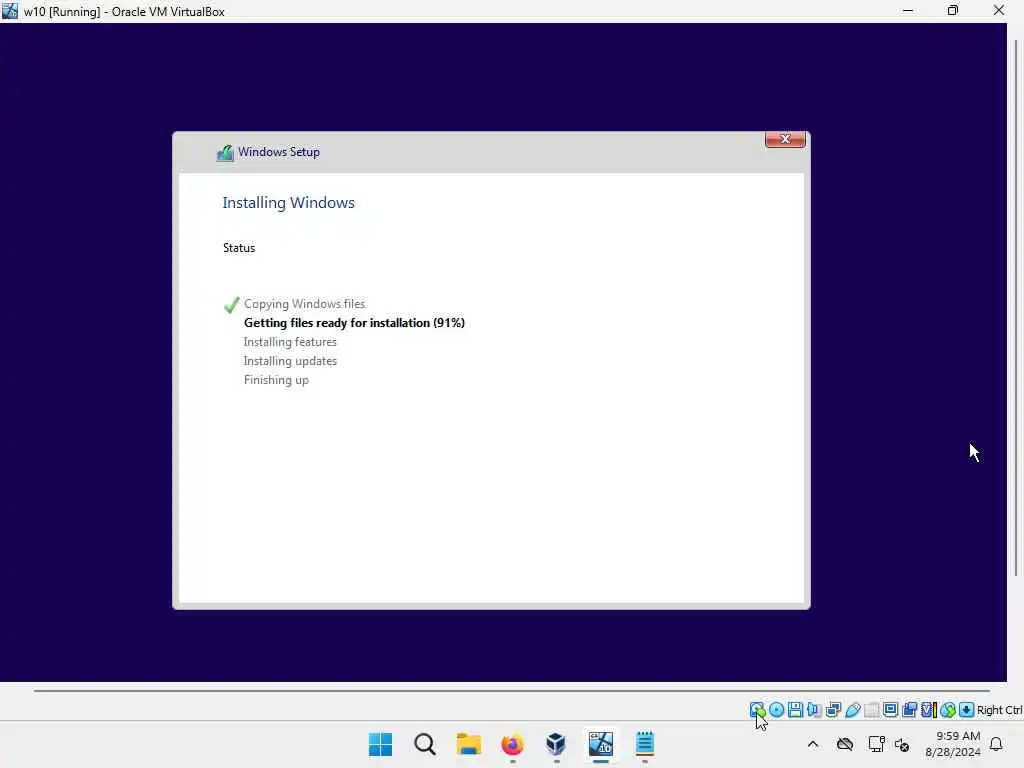The width and height of the screenshot is (1024, 768).
Task: Switch to Firefox in the taskbar
Action: pyautogui.click(x=513, y=744)
